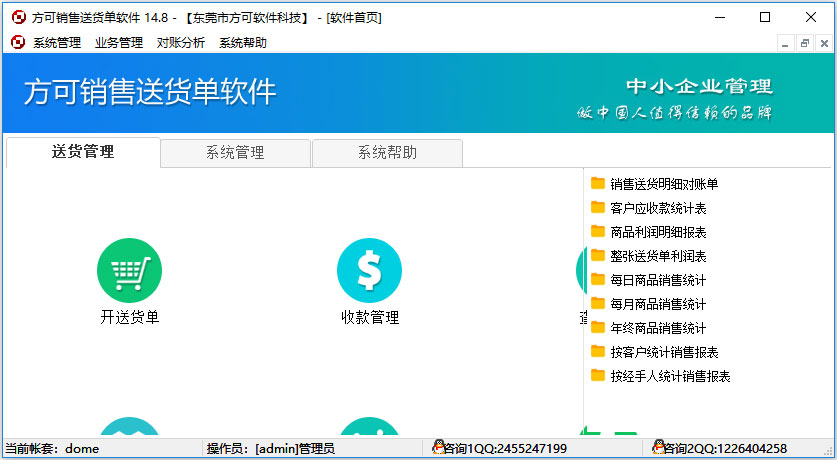The width and height of the screenshot is (837, 460).
Task: Click the 收款管理 label text
Action: coord(370,318)
